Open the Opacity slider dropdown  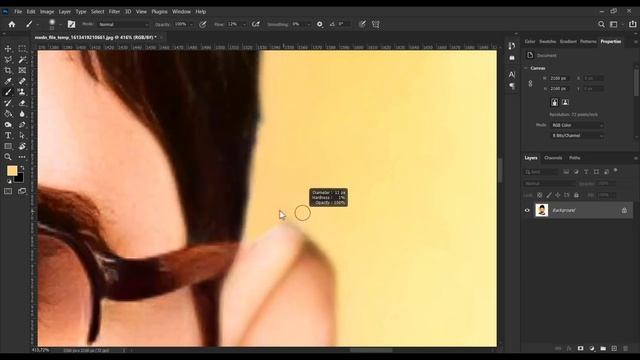[191, 24]
